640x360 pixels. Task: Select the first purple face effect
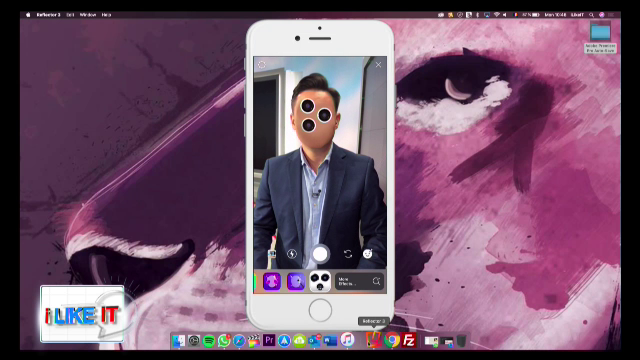coord(272,282)
